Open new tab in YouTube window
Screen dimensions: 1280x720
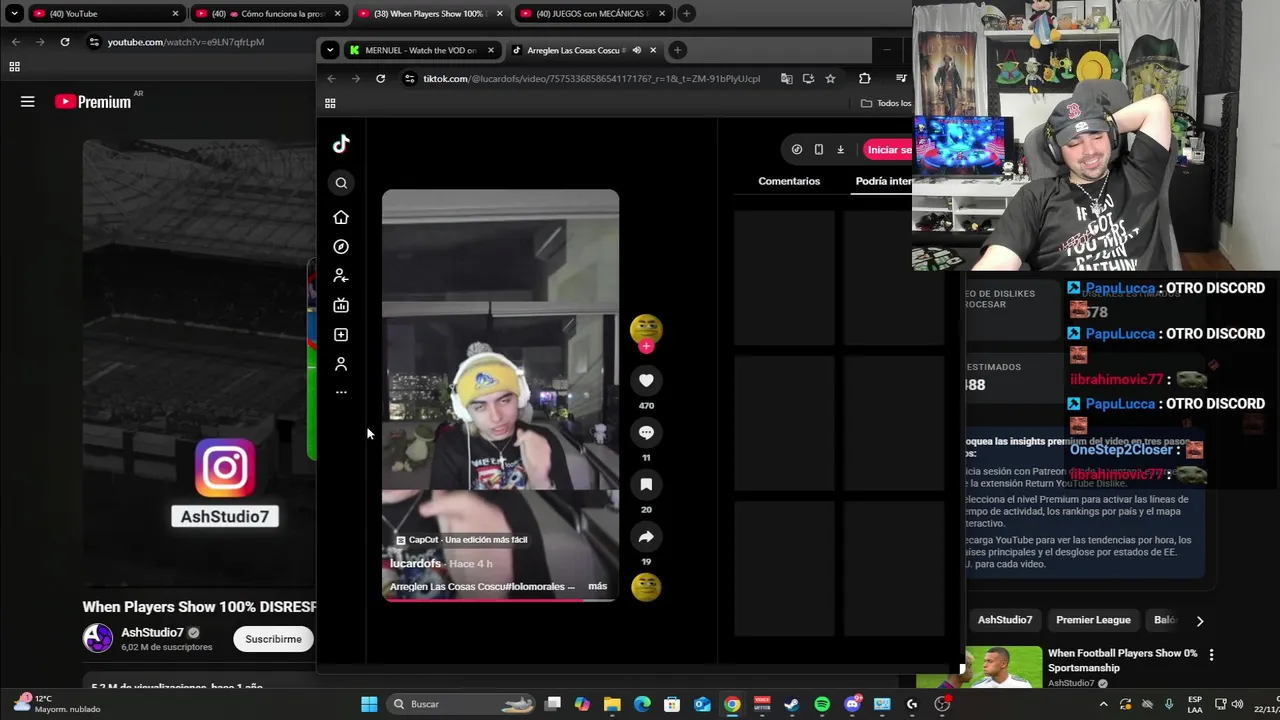[686, 14]
